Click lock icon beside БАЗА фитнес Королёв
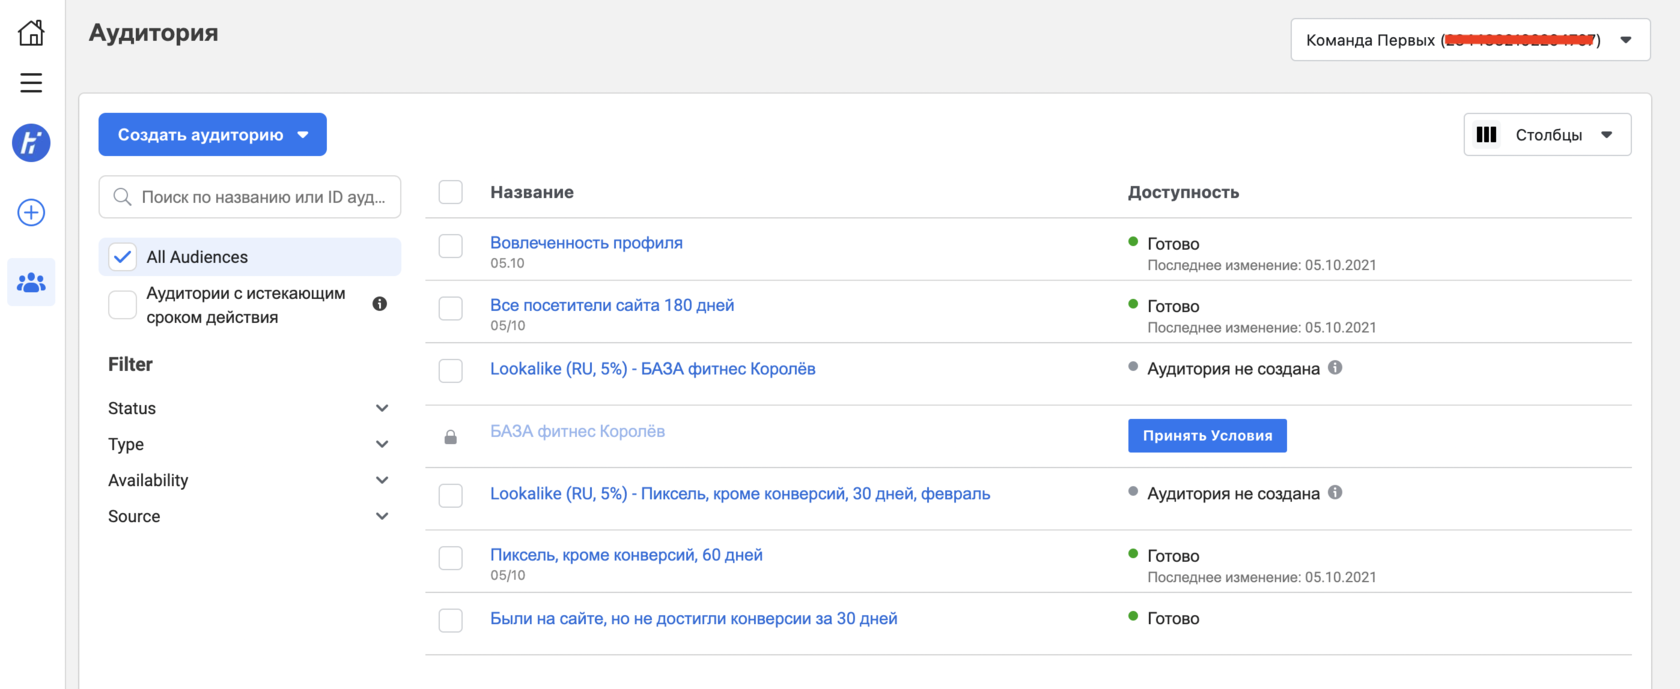Image resolution: width=1680 pixels, height=689 pixels. tap(451, 437)
